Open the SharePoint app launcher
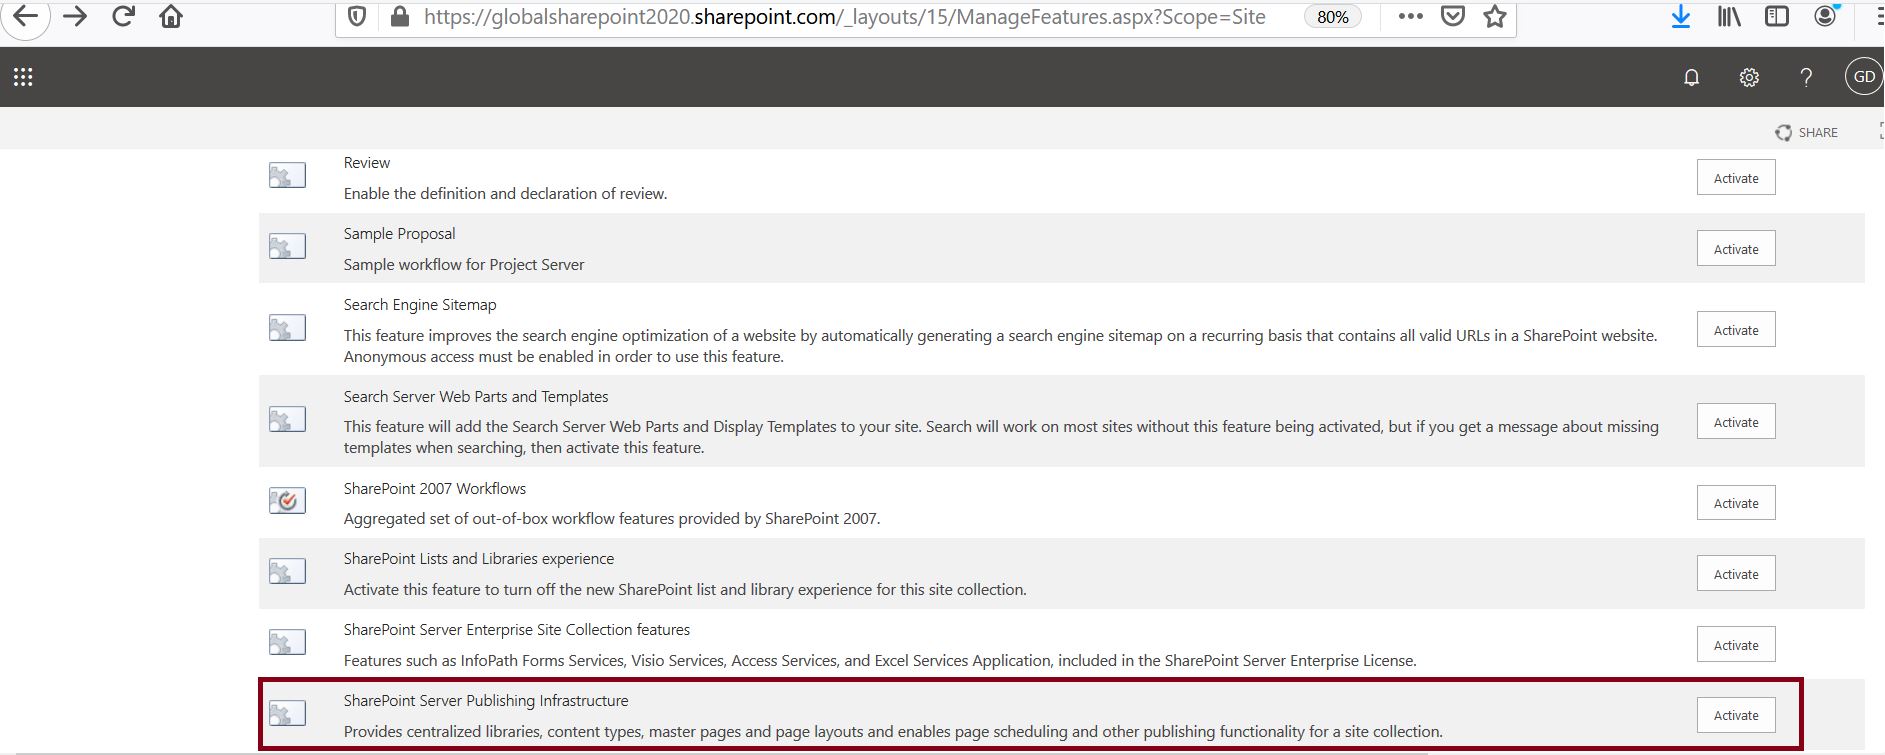Viewport: 1885px width, 755px height. coord(23,77)
